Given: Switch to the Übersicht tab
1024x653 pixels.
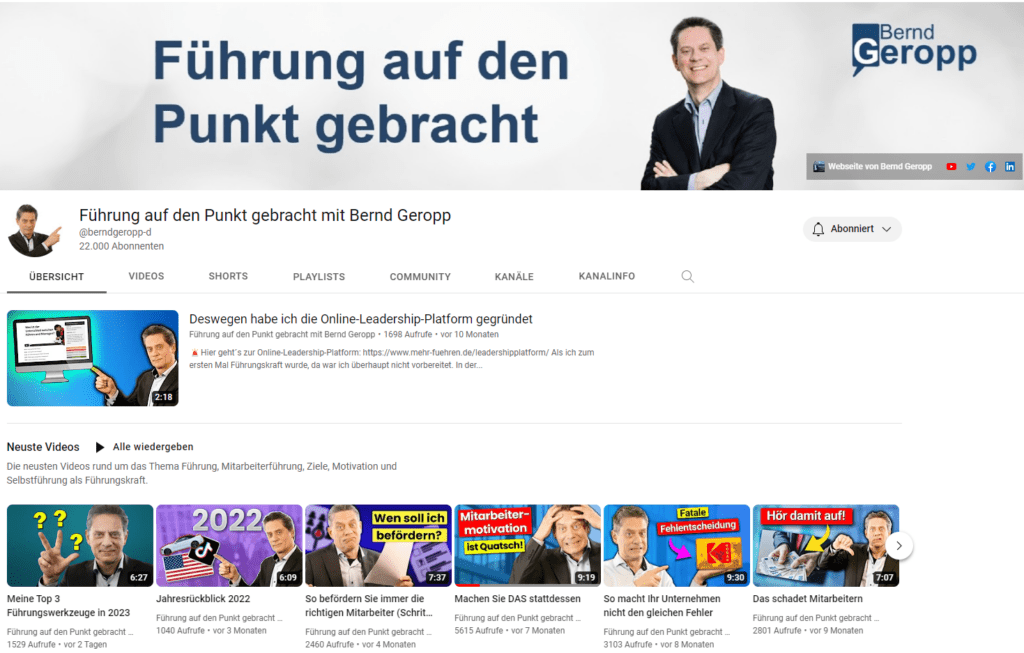Looking at the screenshot, I should tap(57, 277).
